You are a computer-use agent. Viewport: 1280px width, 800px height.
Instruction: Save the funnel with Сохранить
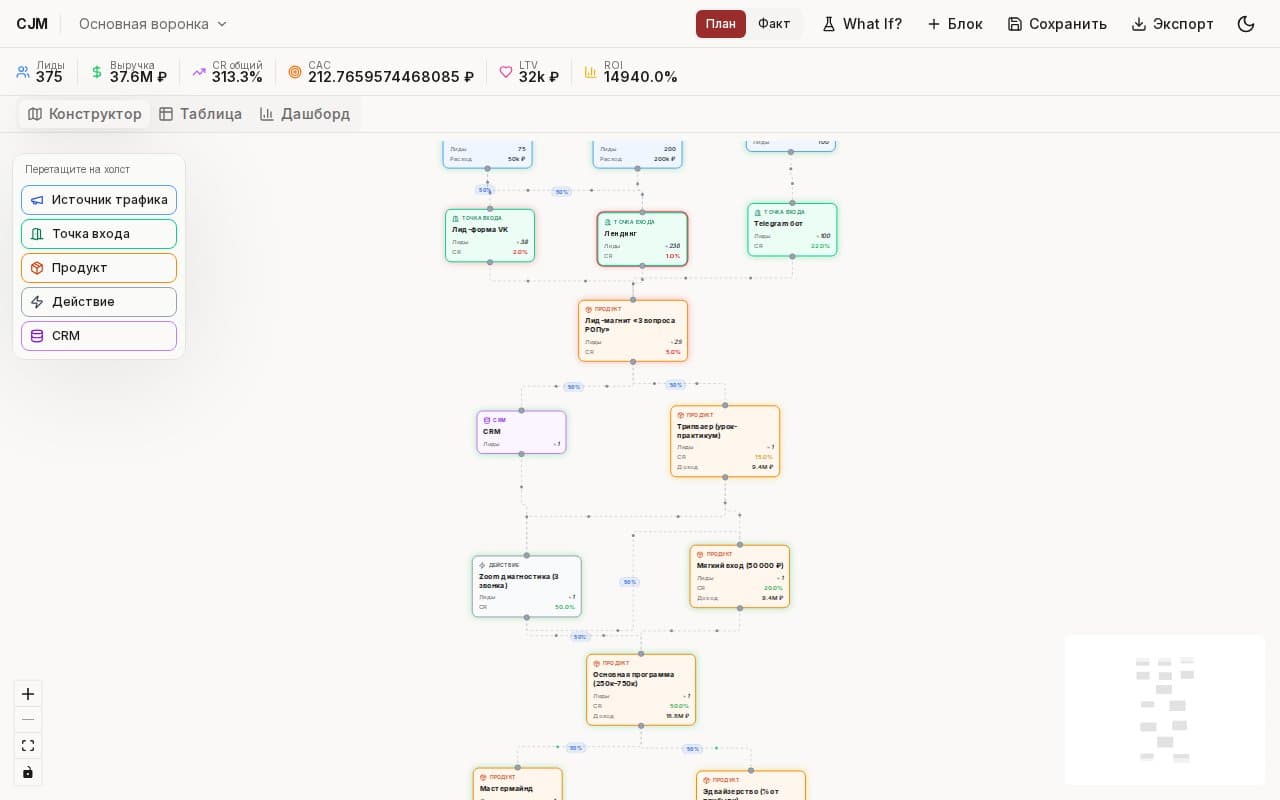tap(1057, 24)
